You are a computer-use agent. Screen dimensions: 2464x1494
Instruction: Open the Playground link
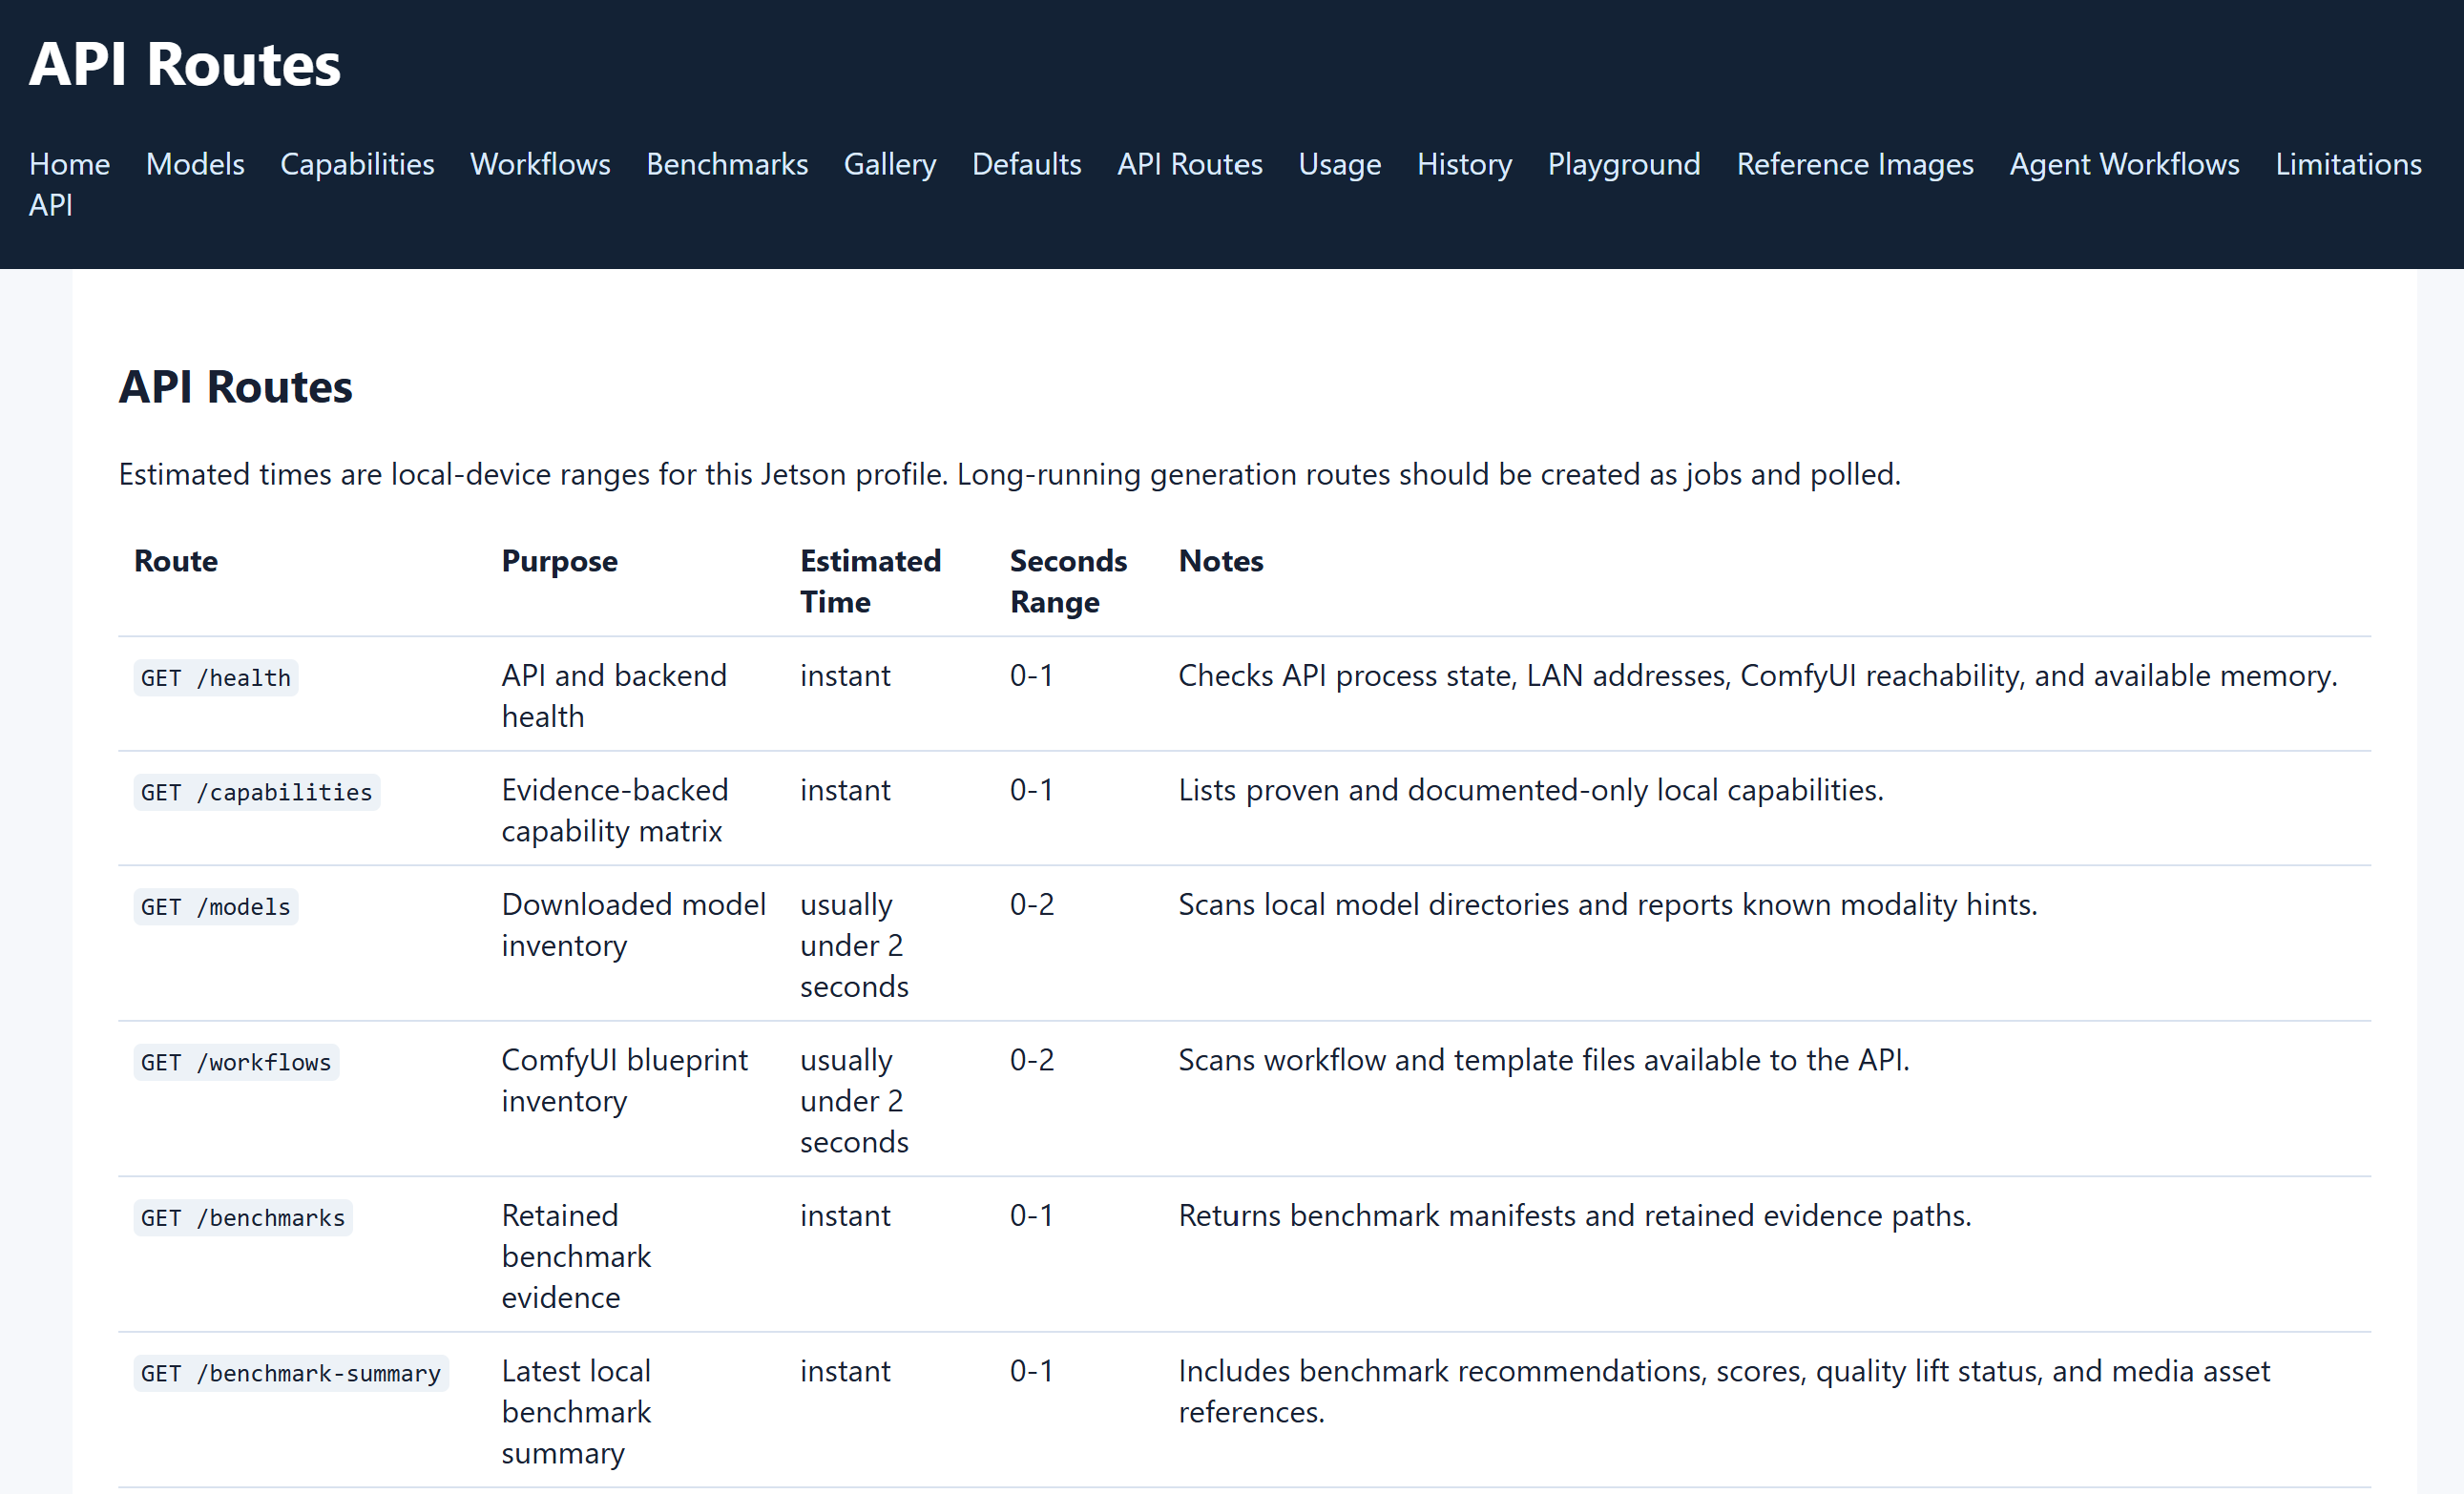[x=1624, y=164]
